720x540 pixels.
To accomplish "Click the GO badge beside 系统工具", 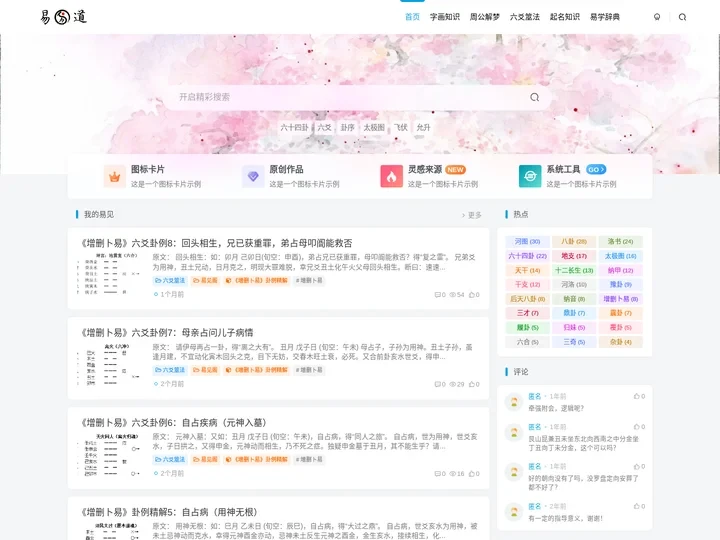I will coord(596,169).
